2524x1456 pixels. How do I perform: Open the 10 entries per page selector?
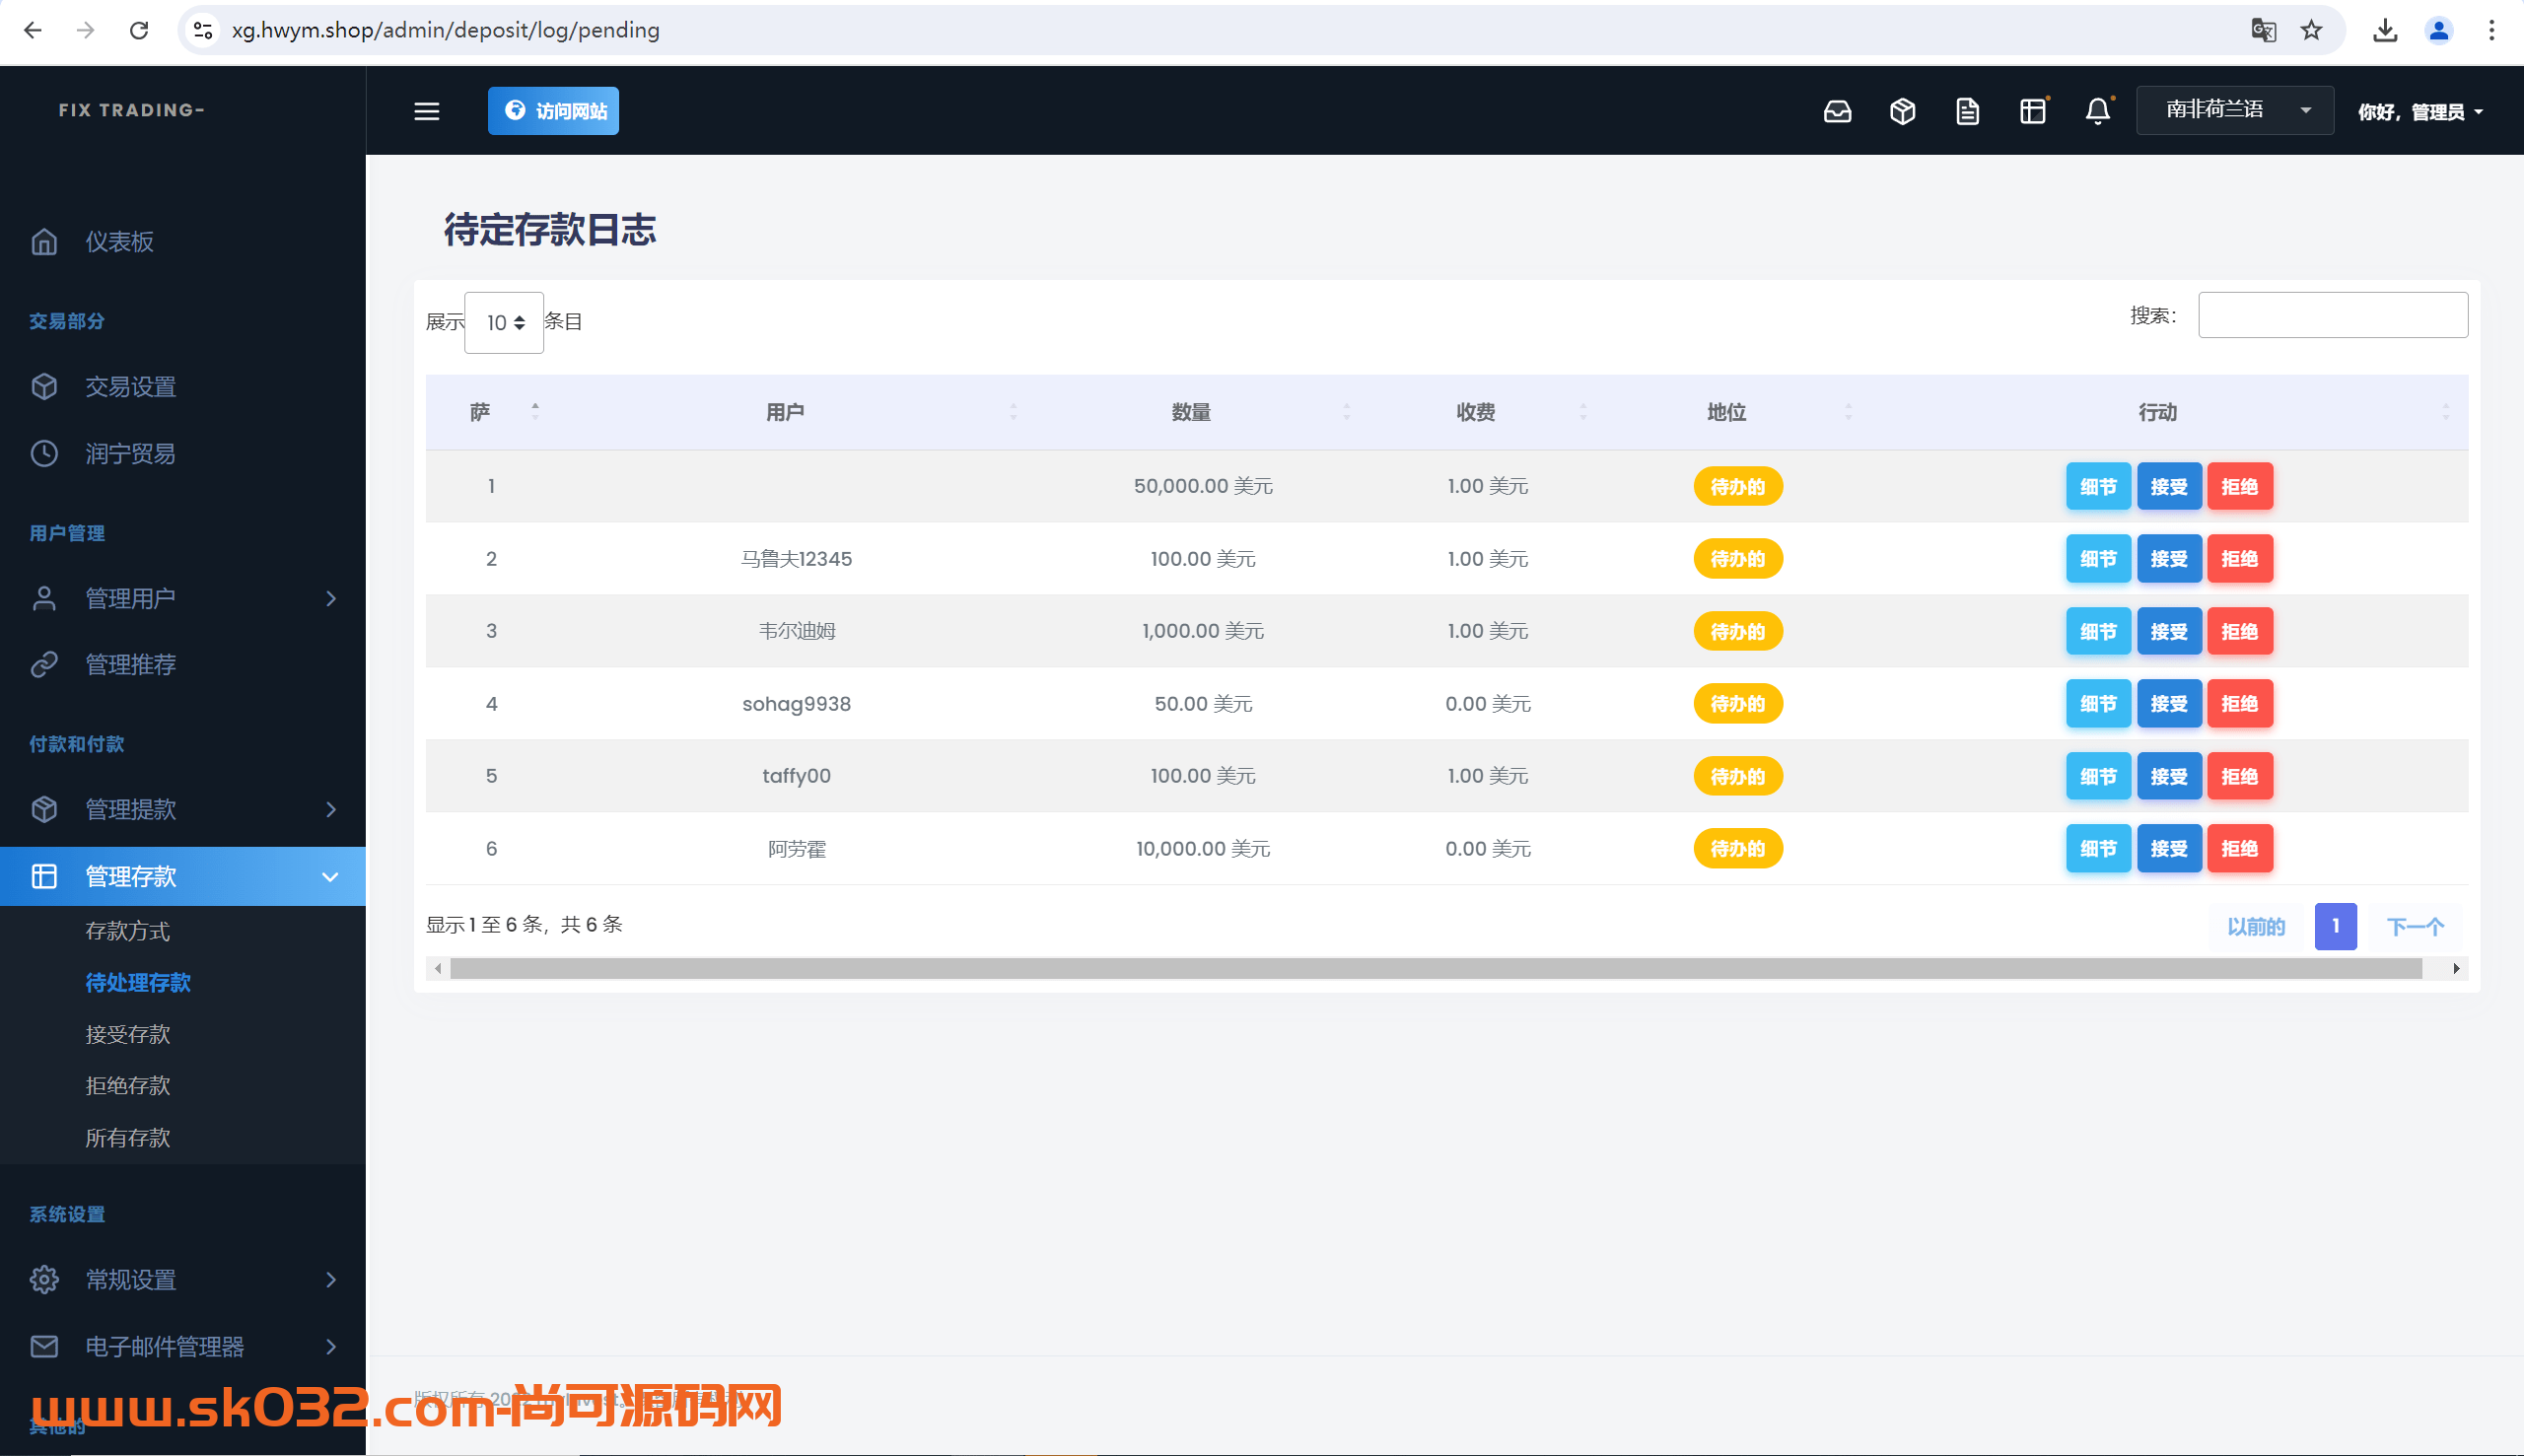coord(504,322)
